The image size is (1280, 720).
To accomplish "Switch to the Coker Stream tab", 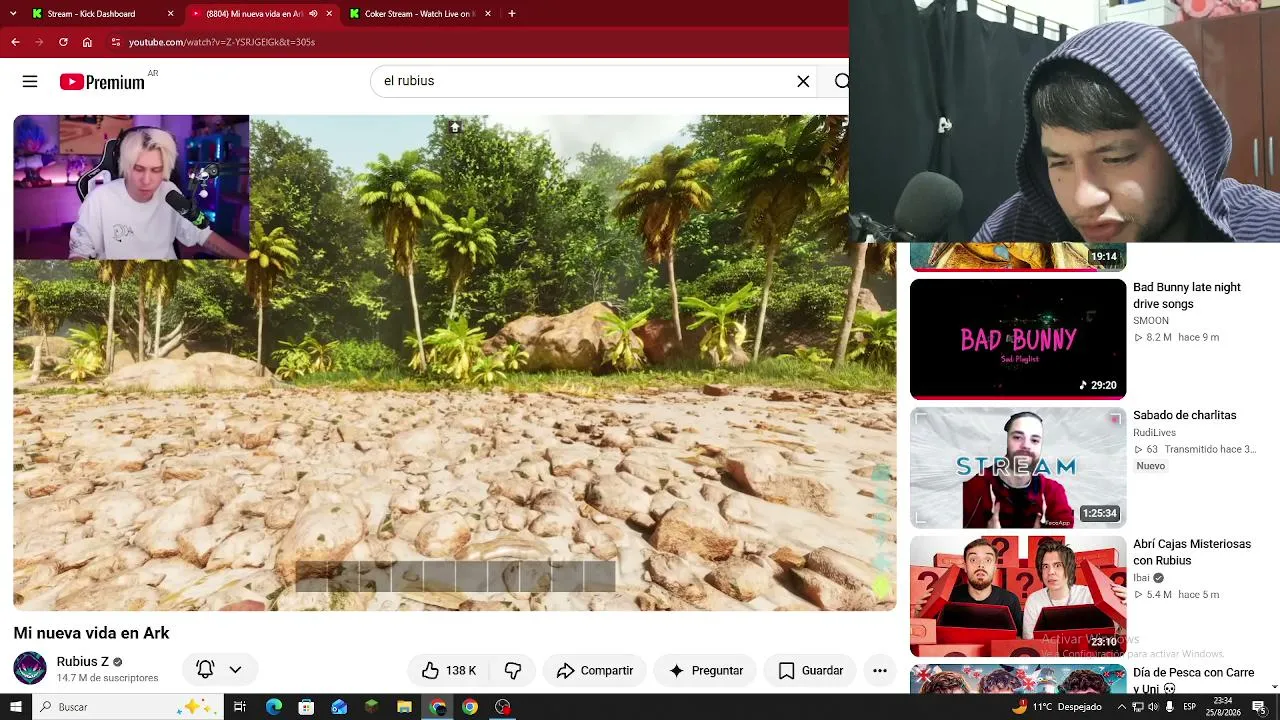I will (420, 14).
